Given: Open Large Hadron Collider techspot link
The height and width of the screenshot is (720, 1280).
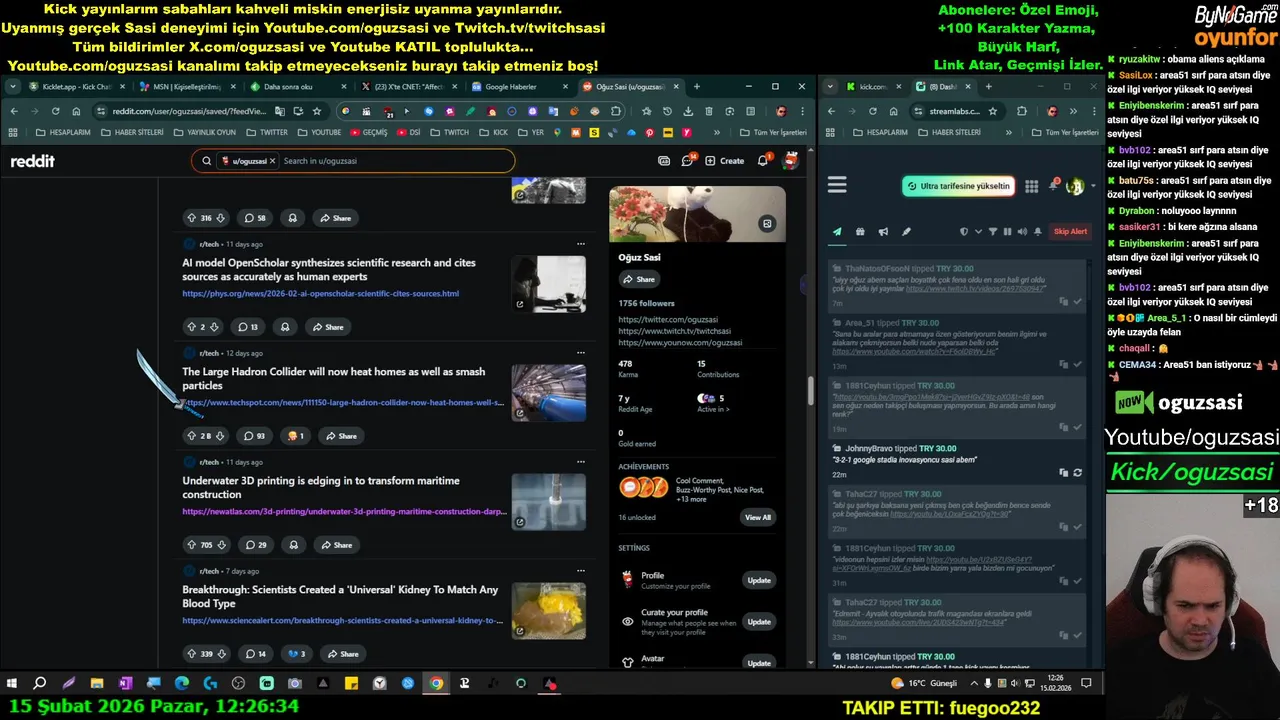Looking at the screenshot, I should click(x=343, y=403).
